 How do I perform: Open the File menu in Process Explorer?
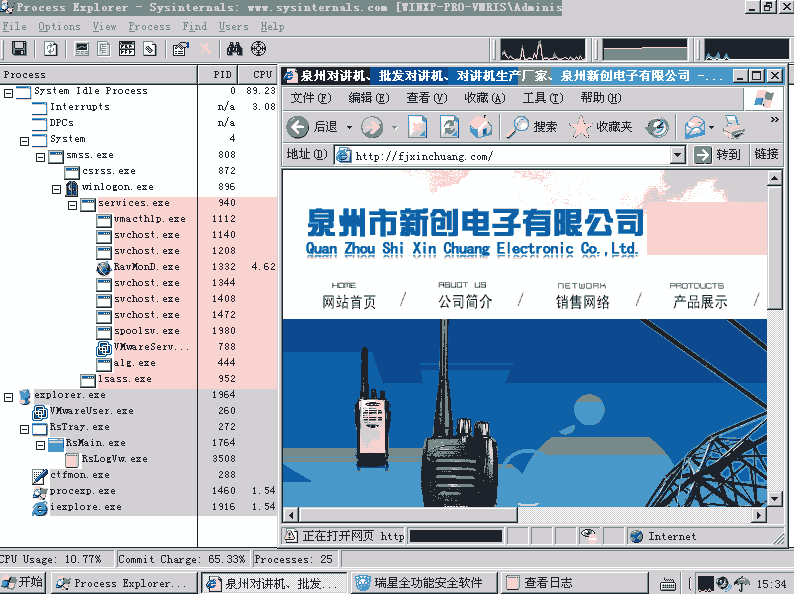[x=14, y=26]
